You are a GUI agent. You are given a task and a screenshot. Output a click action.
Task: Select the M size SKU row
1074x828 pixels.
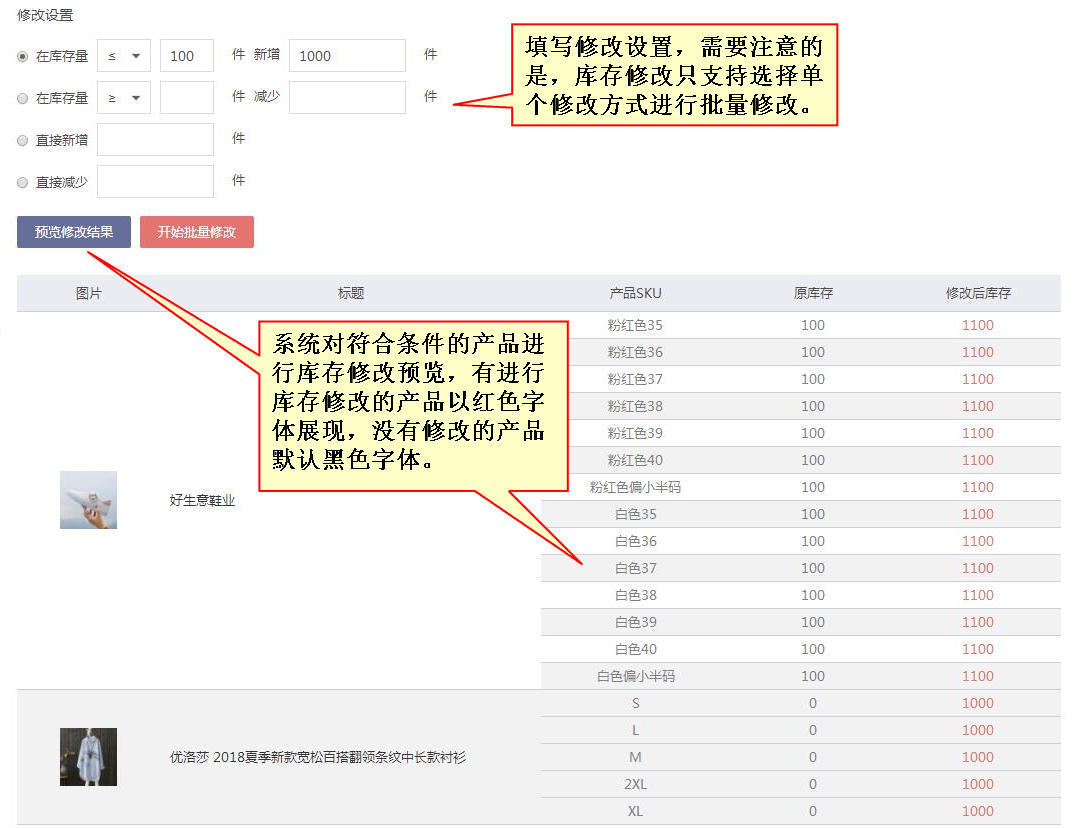(801, 757)
